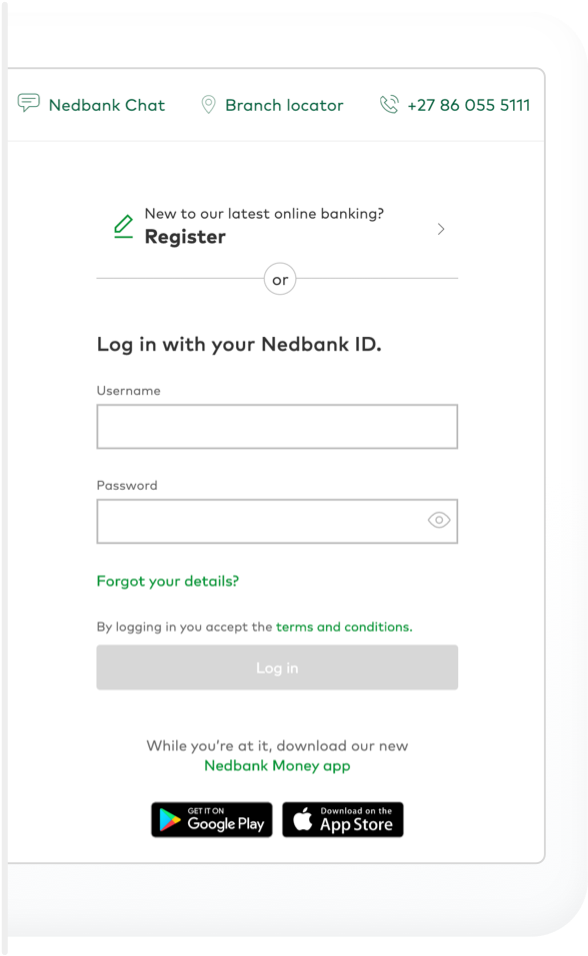This screenshot has height=956, width=588.
Task: Click the green pencil Register icon
Action: pyautogui.click(x=121, y=225)
